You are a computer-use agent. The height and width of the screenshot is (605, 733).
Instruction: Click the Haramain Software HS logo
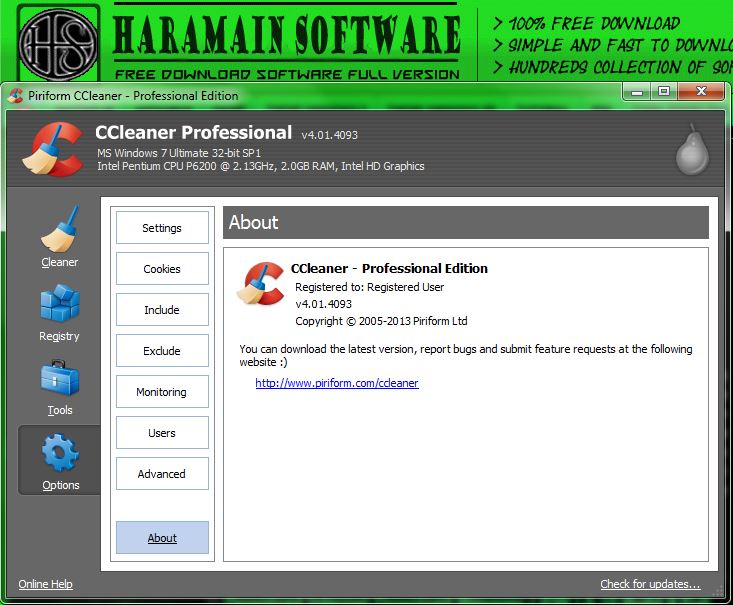click(59, 44)
